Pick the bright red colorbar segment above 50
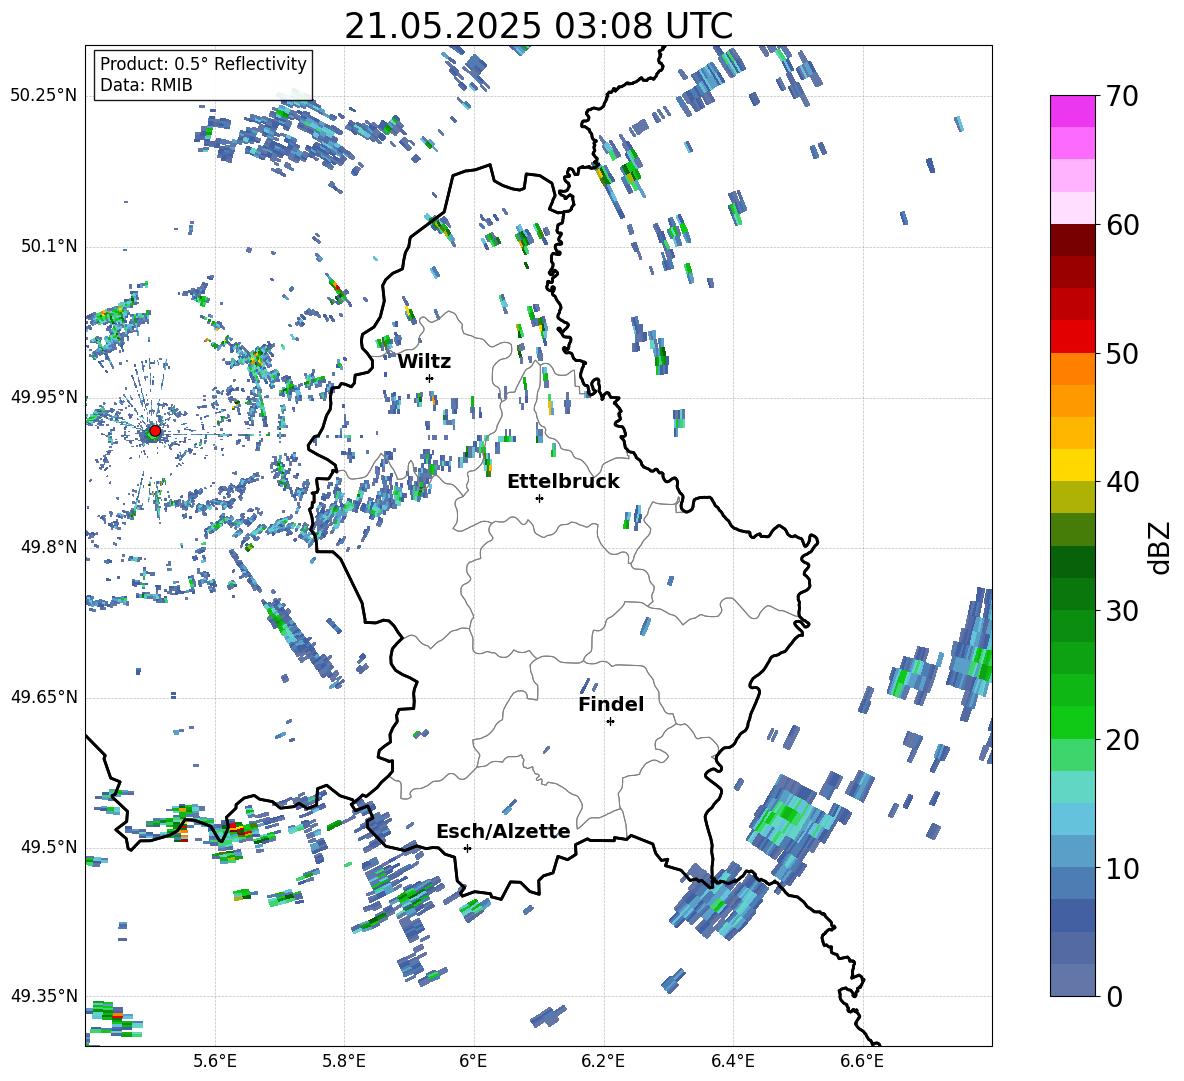Image resolution: width=1184 pixels, height=1081 pixels. pyautogui.click(x=1072, y=337)
